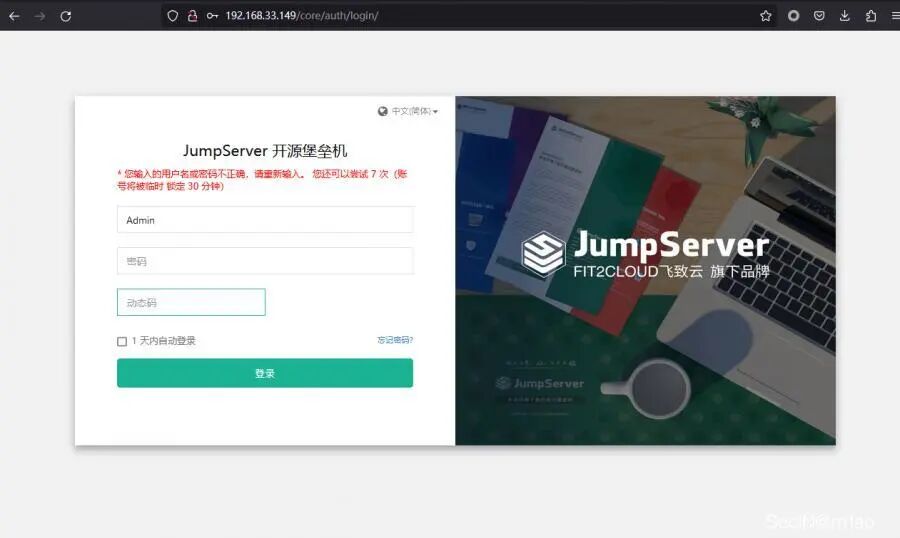Image resolution: width=900 pixels, height=538 pixels.
Task: Click the Pocket save icon
Action: 819,16
